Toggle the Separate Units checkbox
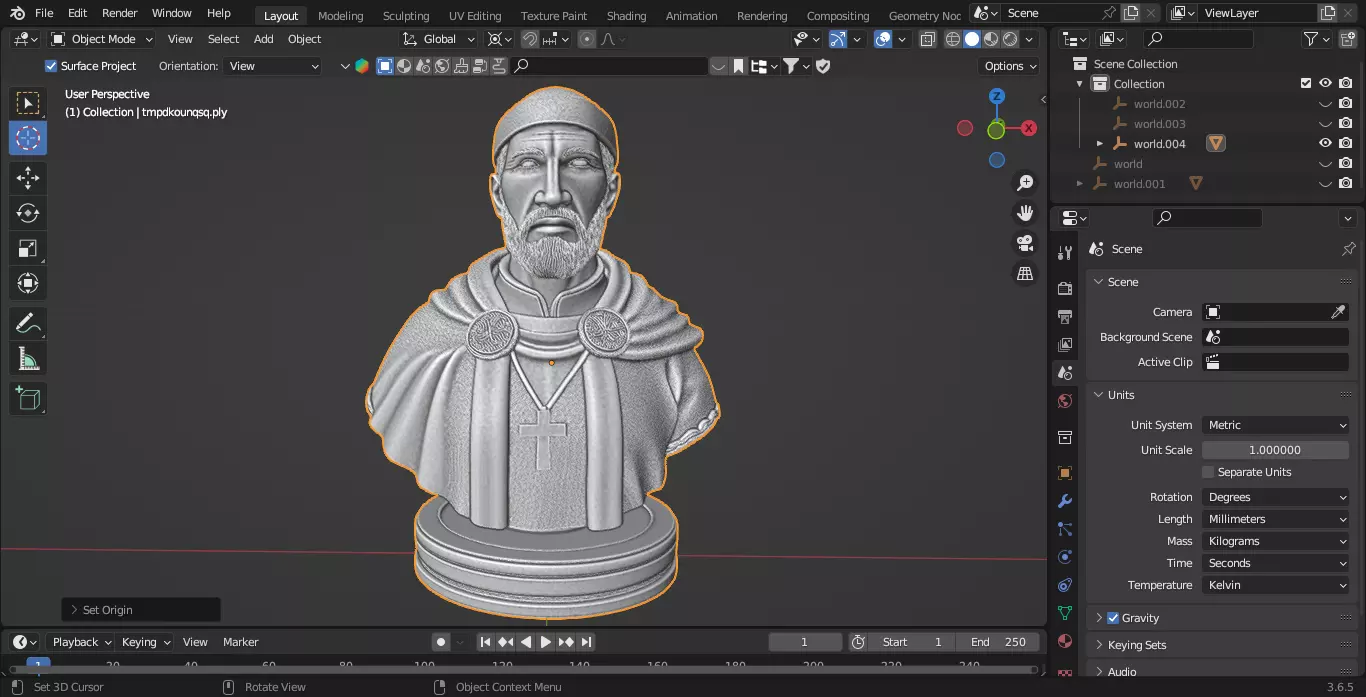This screenshot has width=1366, height=697. tap(1208, 472)
